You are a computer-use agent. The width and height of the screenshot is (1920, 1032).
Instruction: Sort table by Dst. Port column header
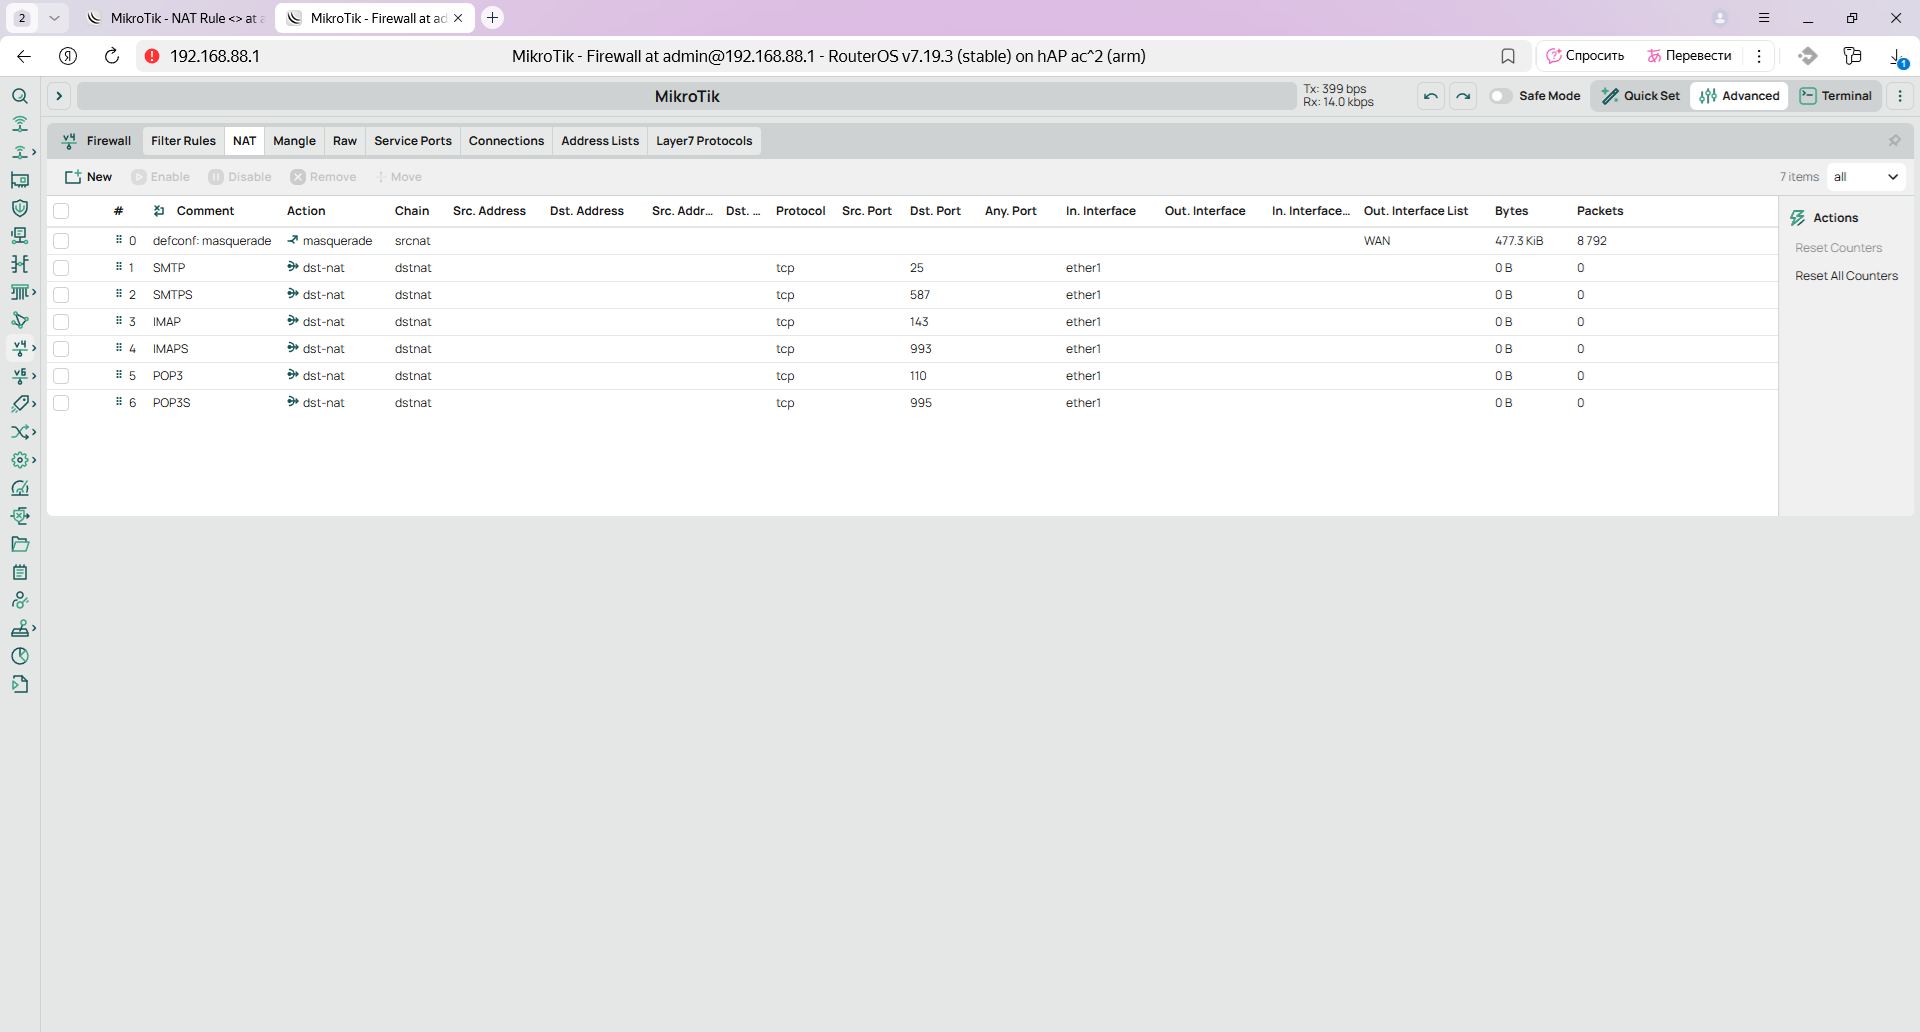[x=935, y=211]
